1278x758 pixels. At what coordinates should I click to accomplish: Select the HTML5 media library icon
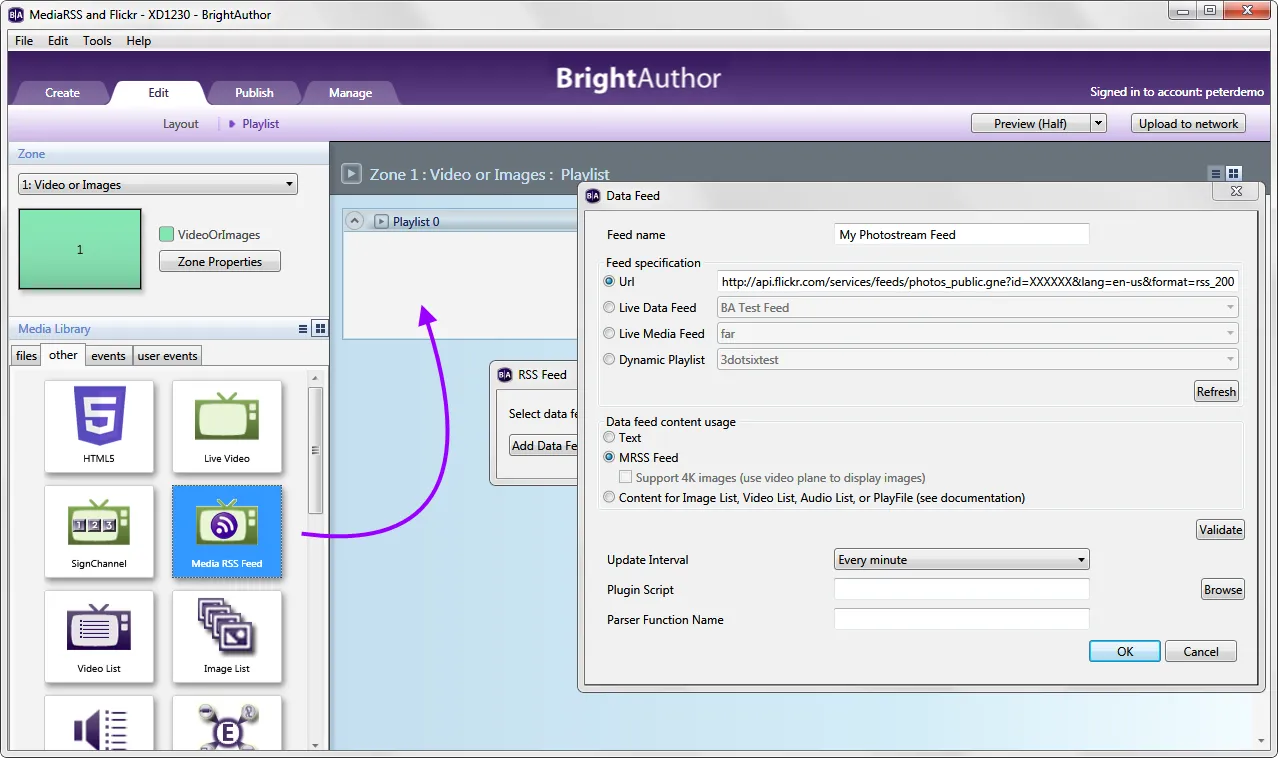coord(99,427)
